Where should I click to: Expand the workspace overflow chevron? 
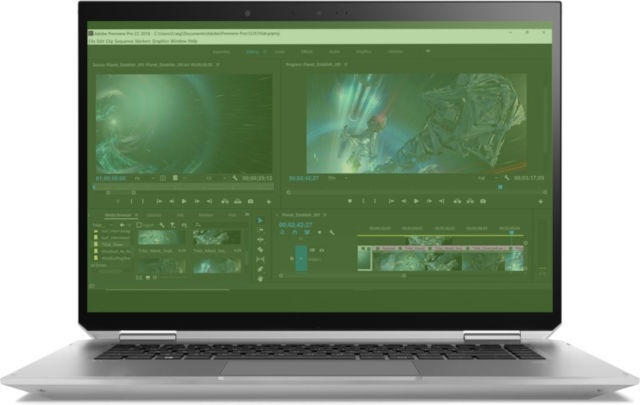pyautogui.click(x=428, y=51)
